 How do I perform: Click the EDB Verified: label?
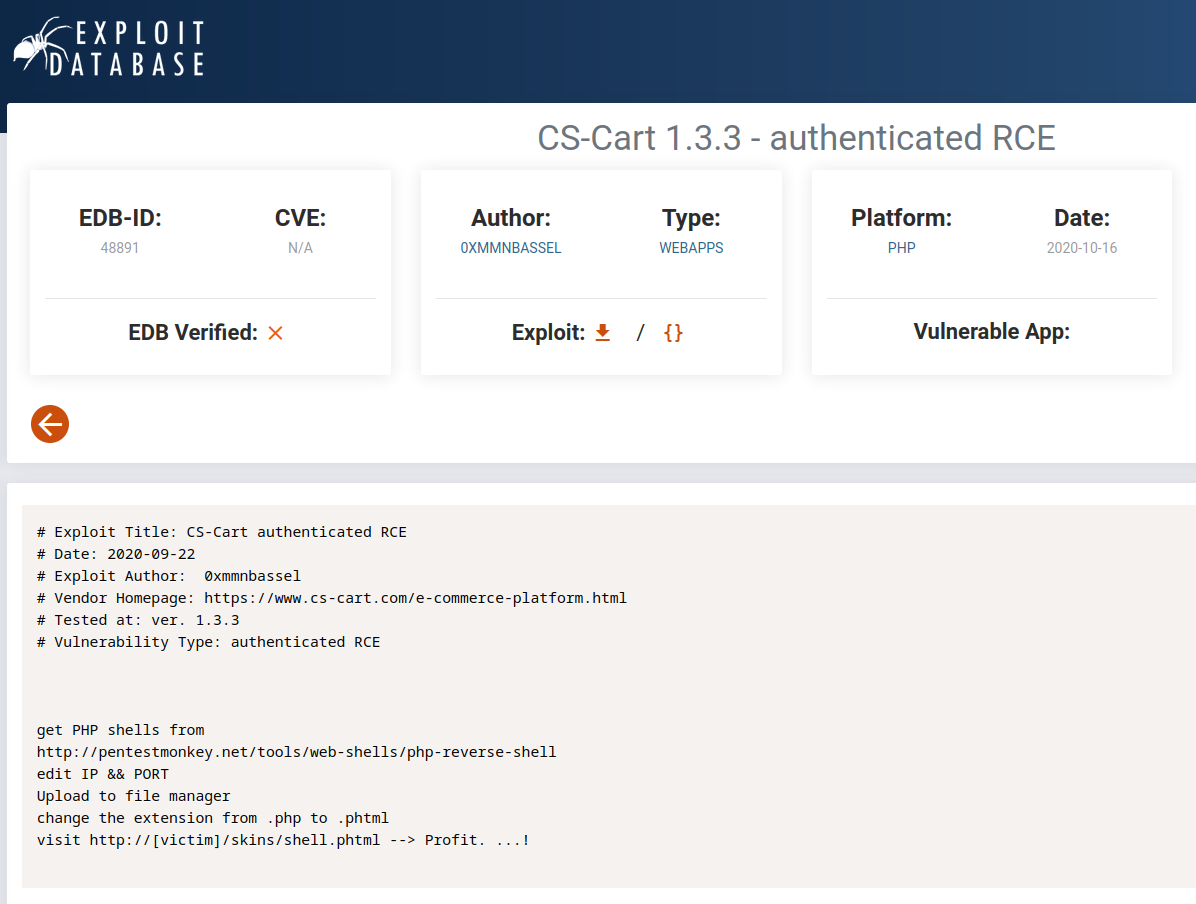pos(193,333)
